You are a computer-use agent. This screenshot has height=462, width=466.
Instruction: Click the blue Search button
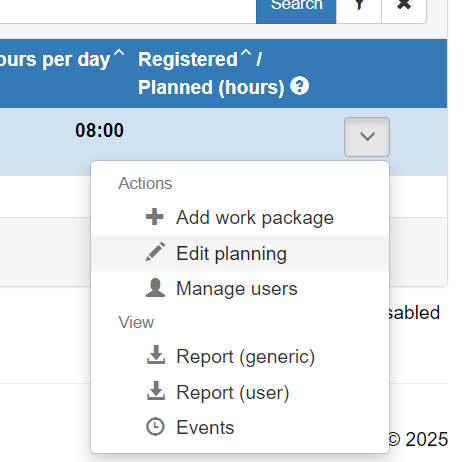point(296,7)
